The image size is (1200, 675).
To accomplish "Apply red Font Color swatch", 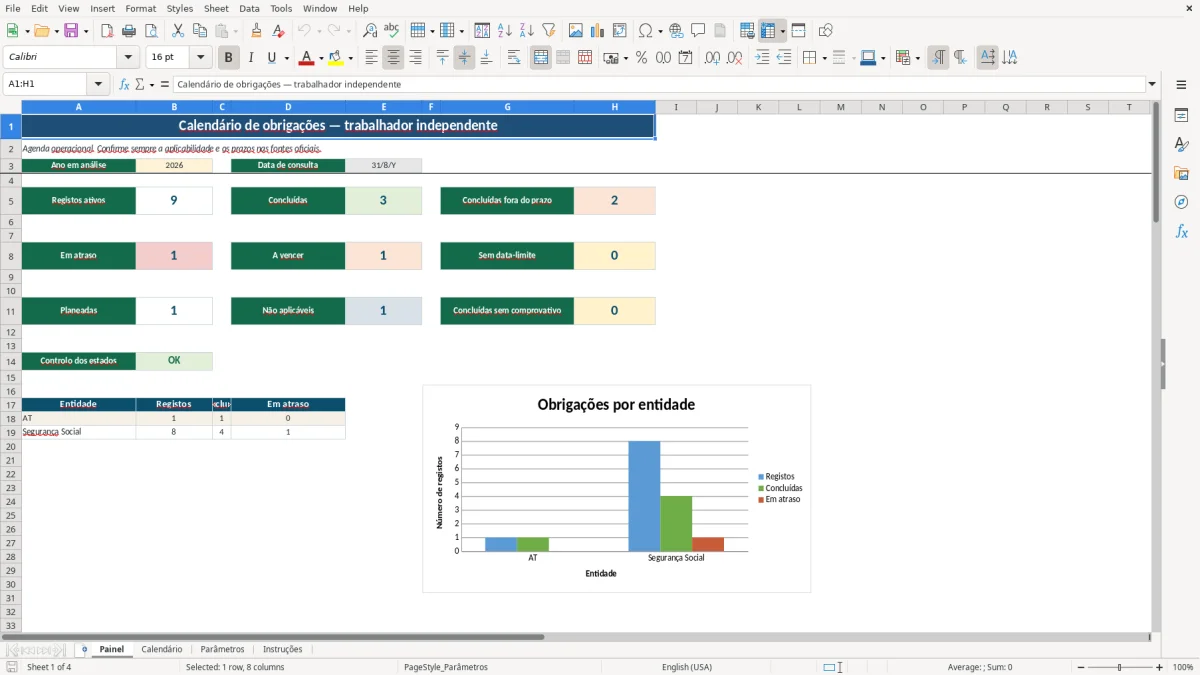I will (x=307, y=58).
